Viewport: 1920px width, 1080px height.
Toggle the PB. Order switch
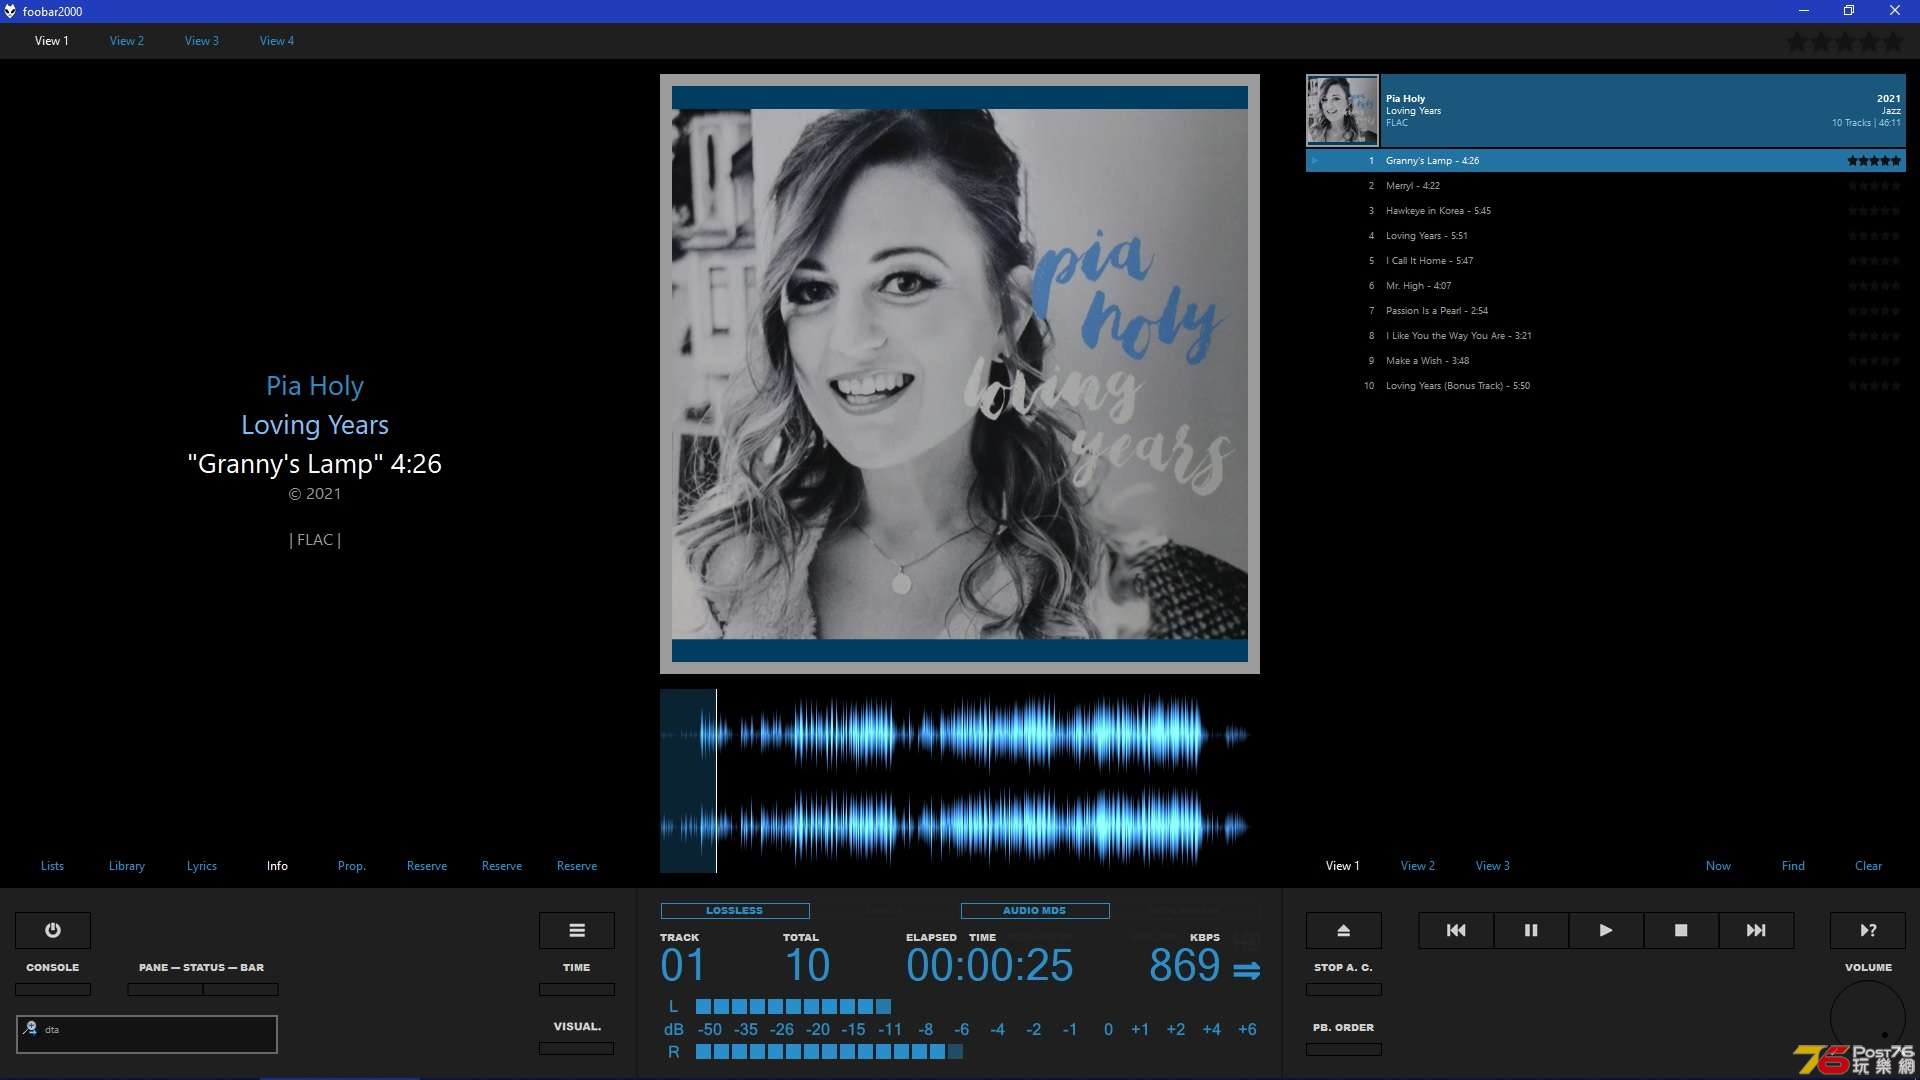1344,1049
